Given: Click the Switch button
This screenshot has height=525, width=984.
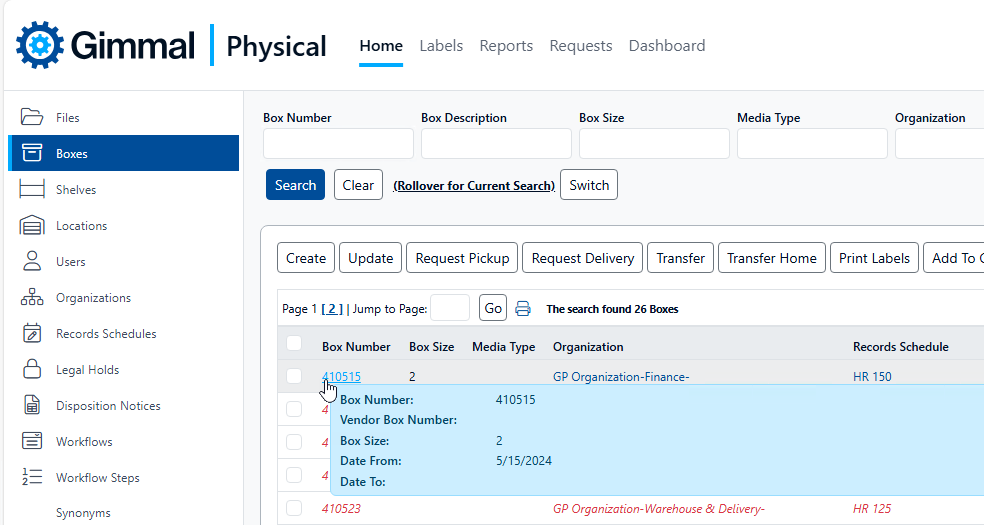Looking at the screenshot, I should (x=589, y=185).
